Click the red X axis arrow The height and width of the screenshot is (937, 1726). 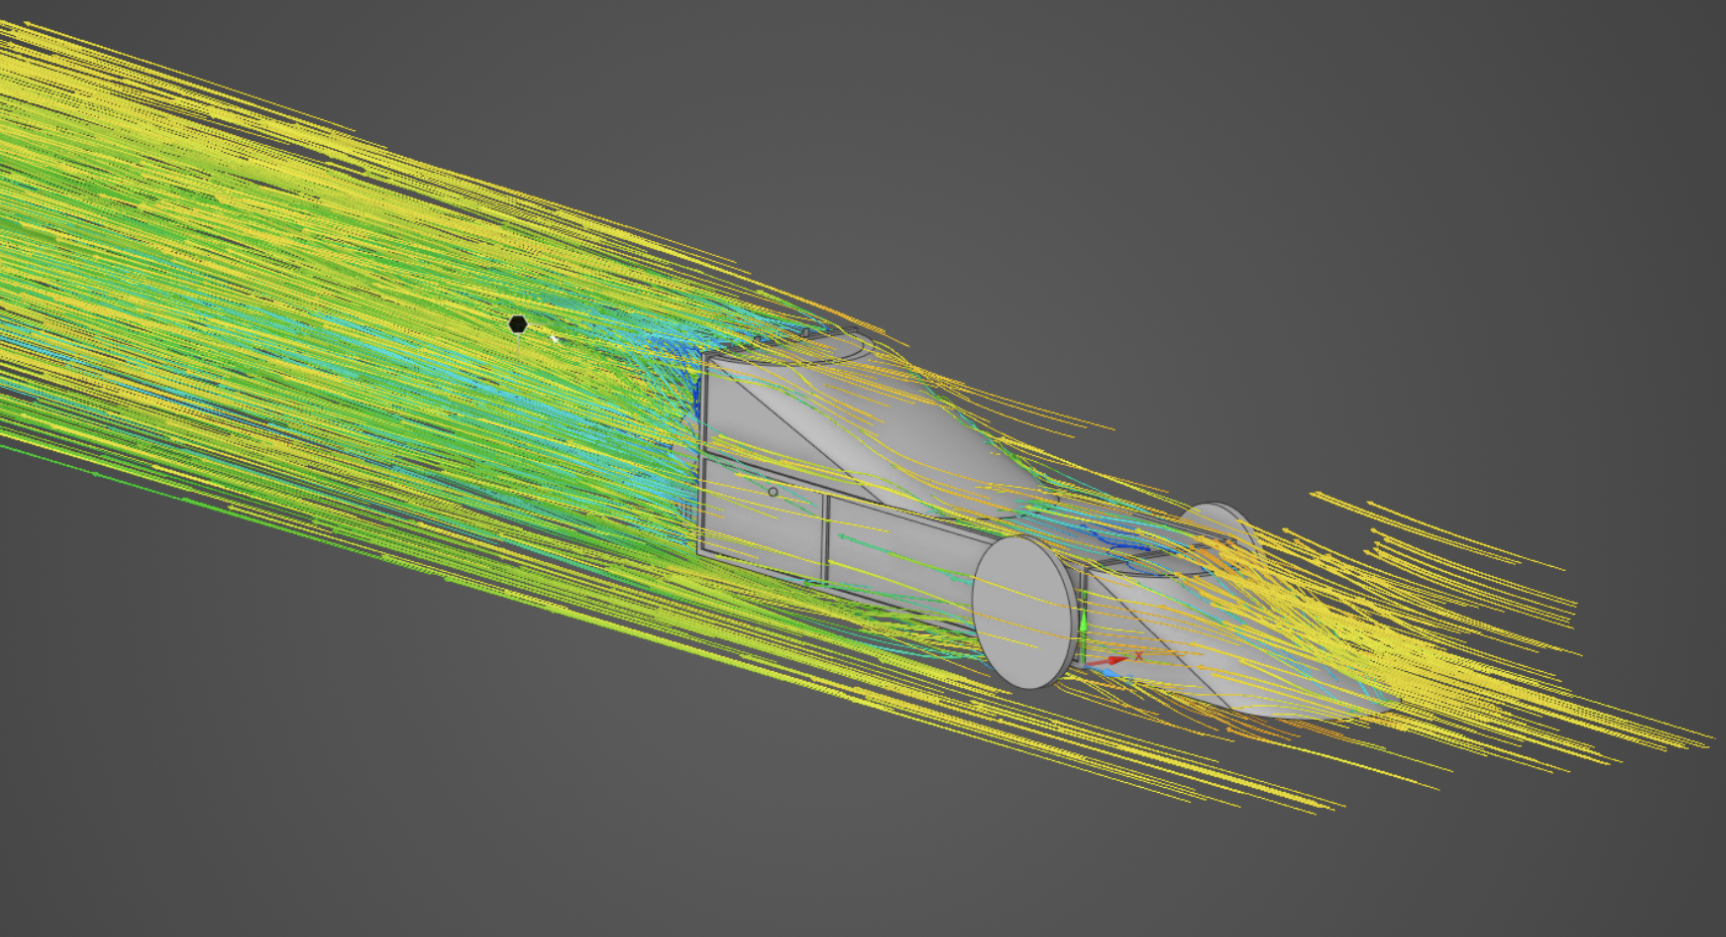pyautogui.click(x=1108, y=661)
